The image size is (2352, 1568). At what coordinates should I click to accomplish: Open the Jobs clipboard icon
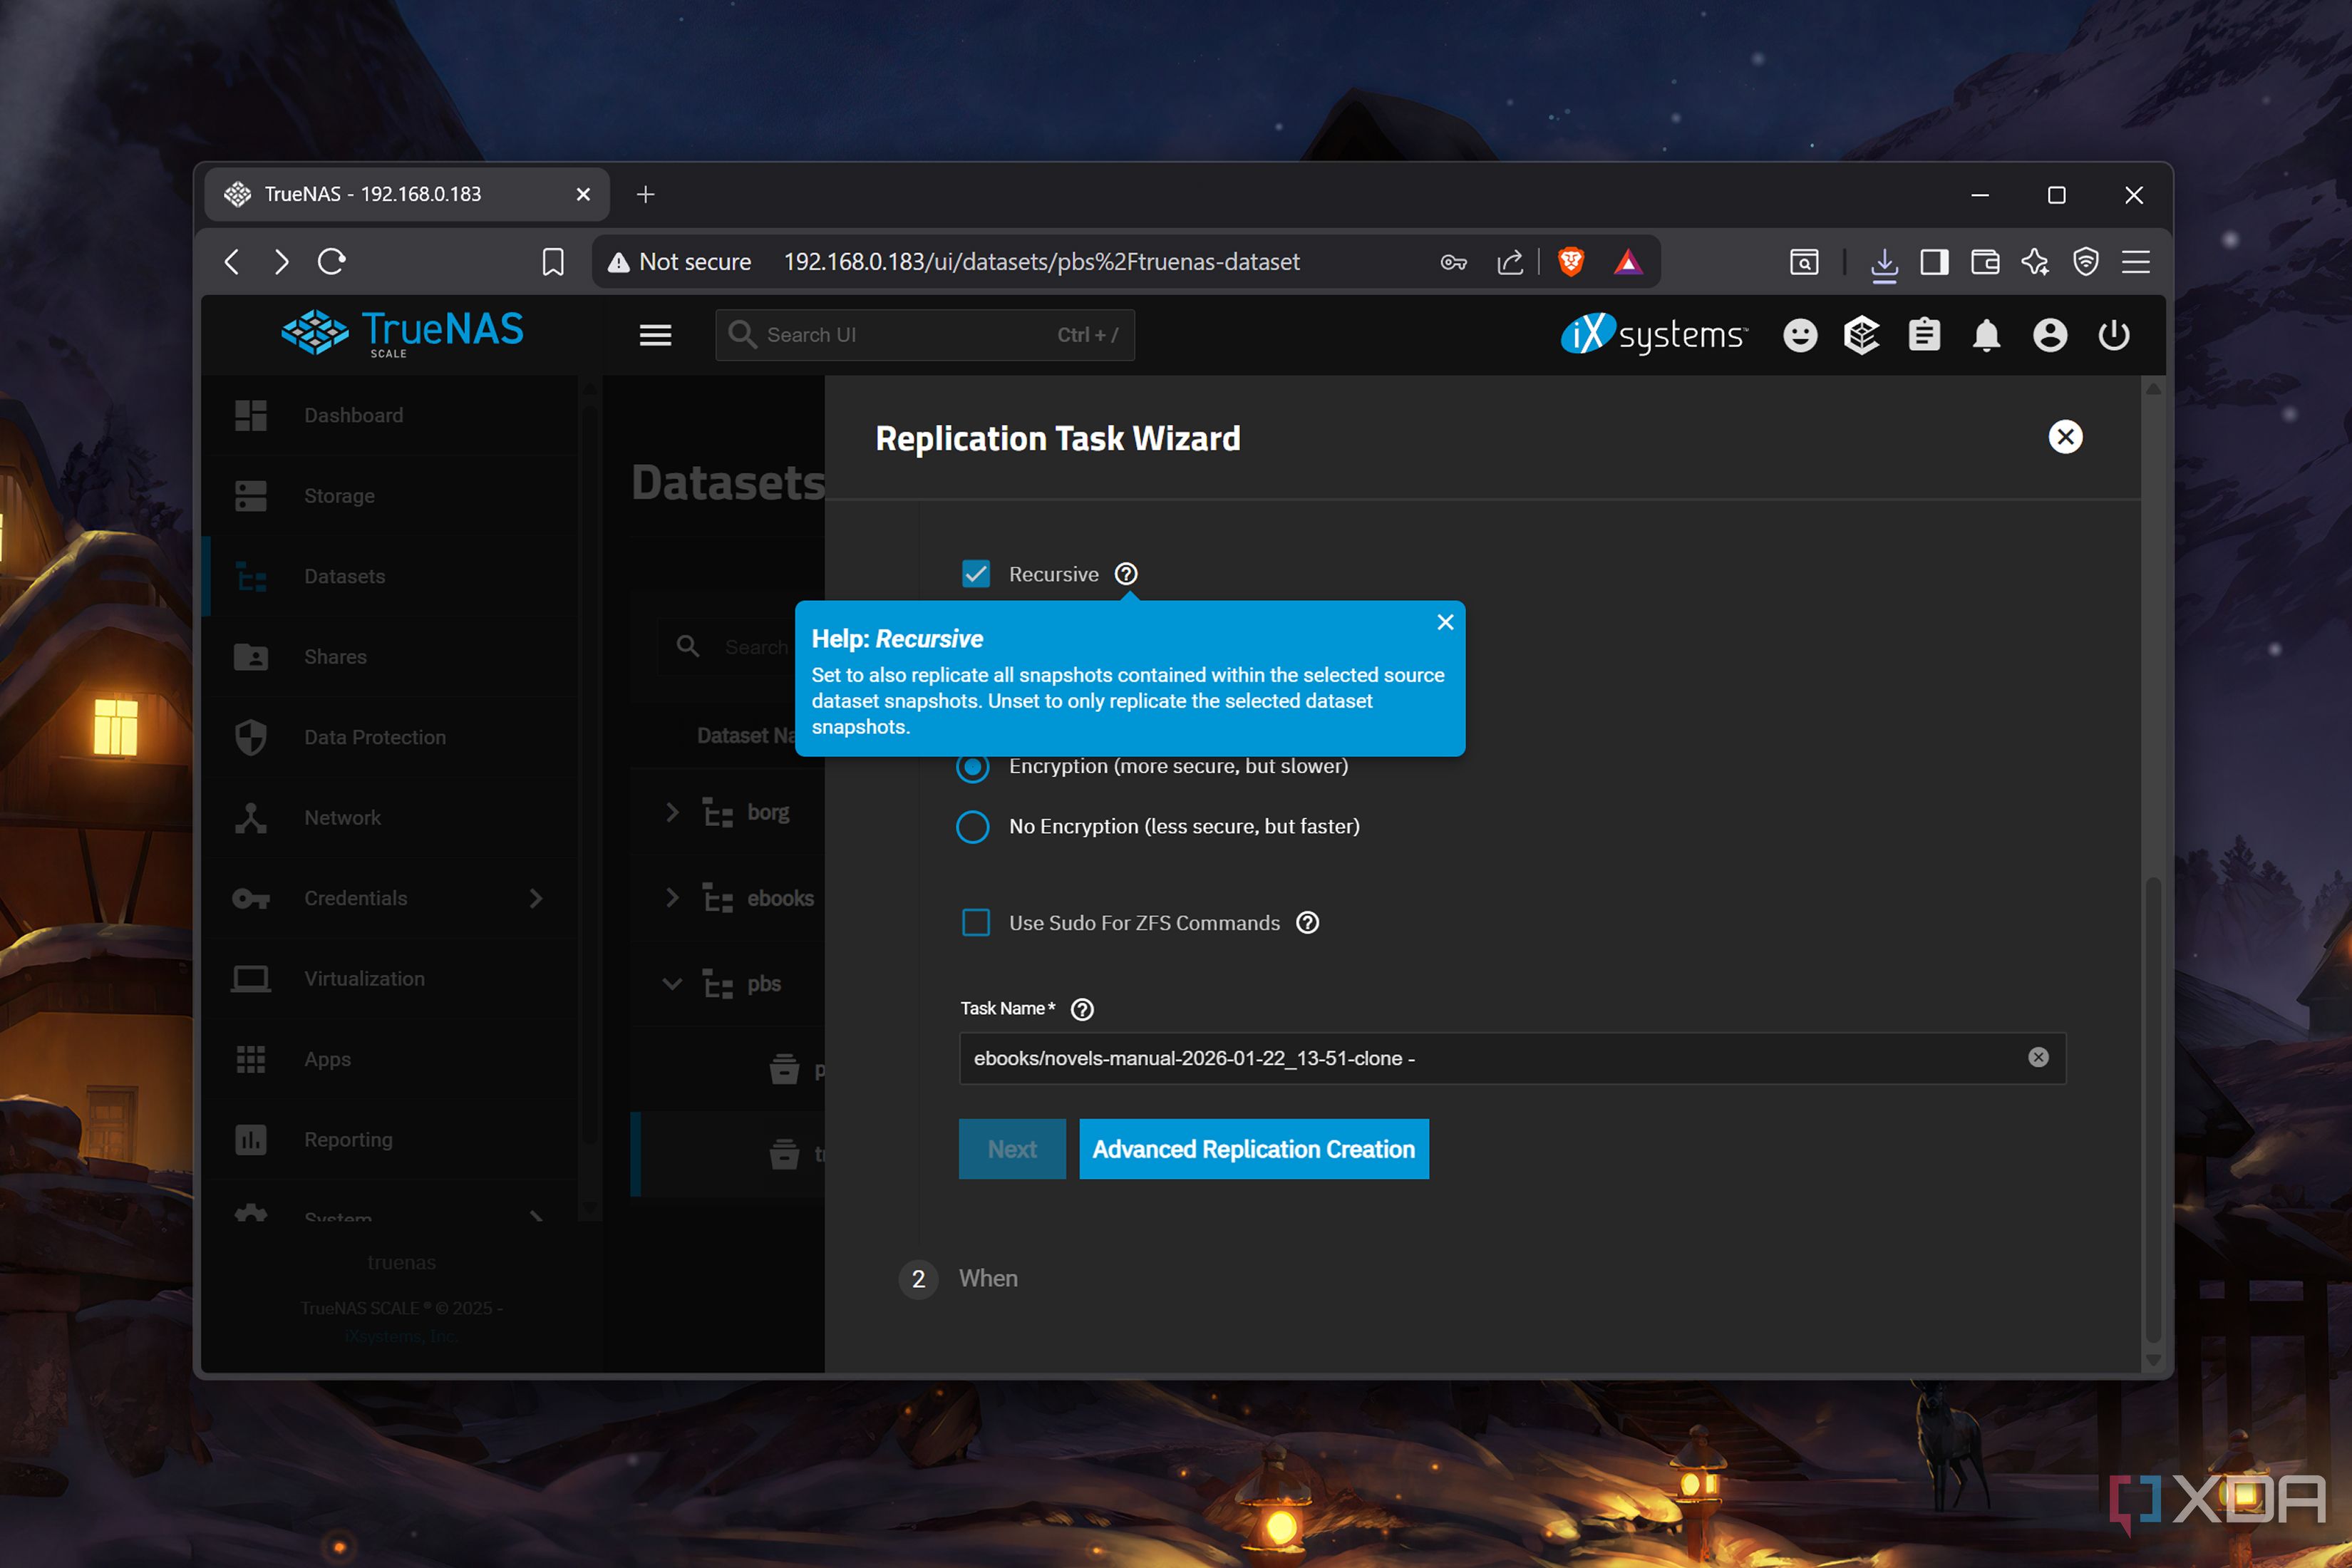tap(1924, 335)
